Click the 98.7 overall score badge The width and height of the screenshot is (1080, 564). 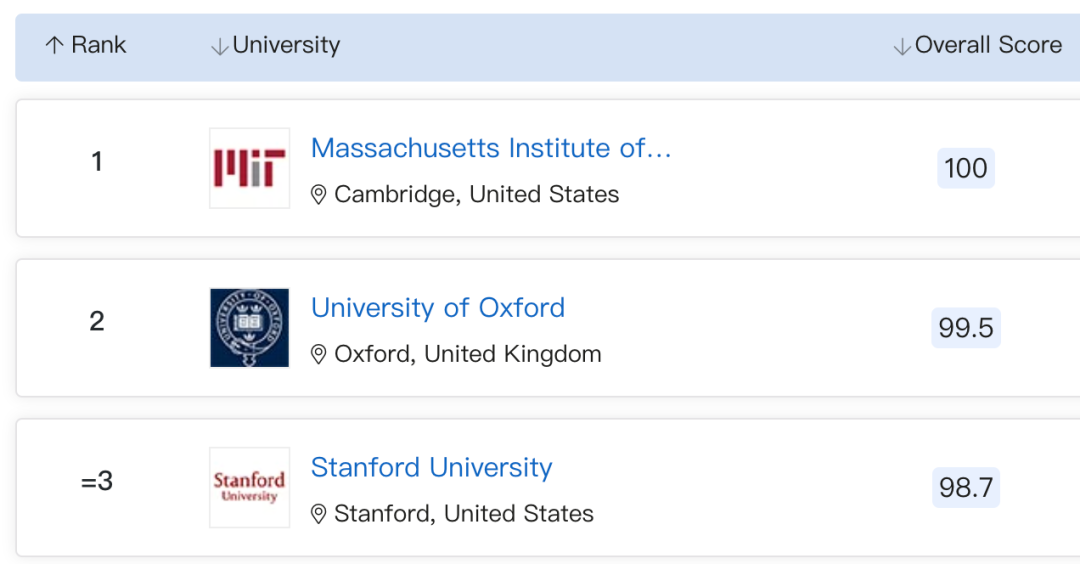coord(966,488)
